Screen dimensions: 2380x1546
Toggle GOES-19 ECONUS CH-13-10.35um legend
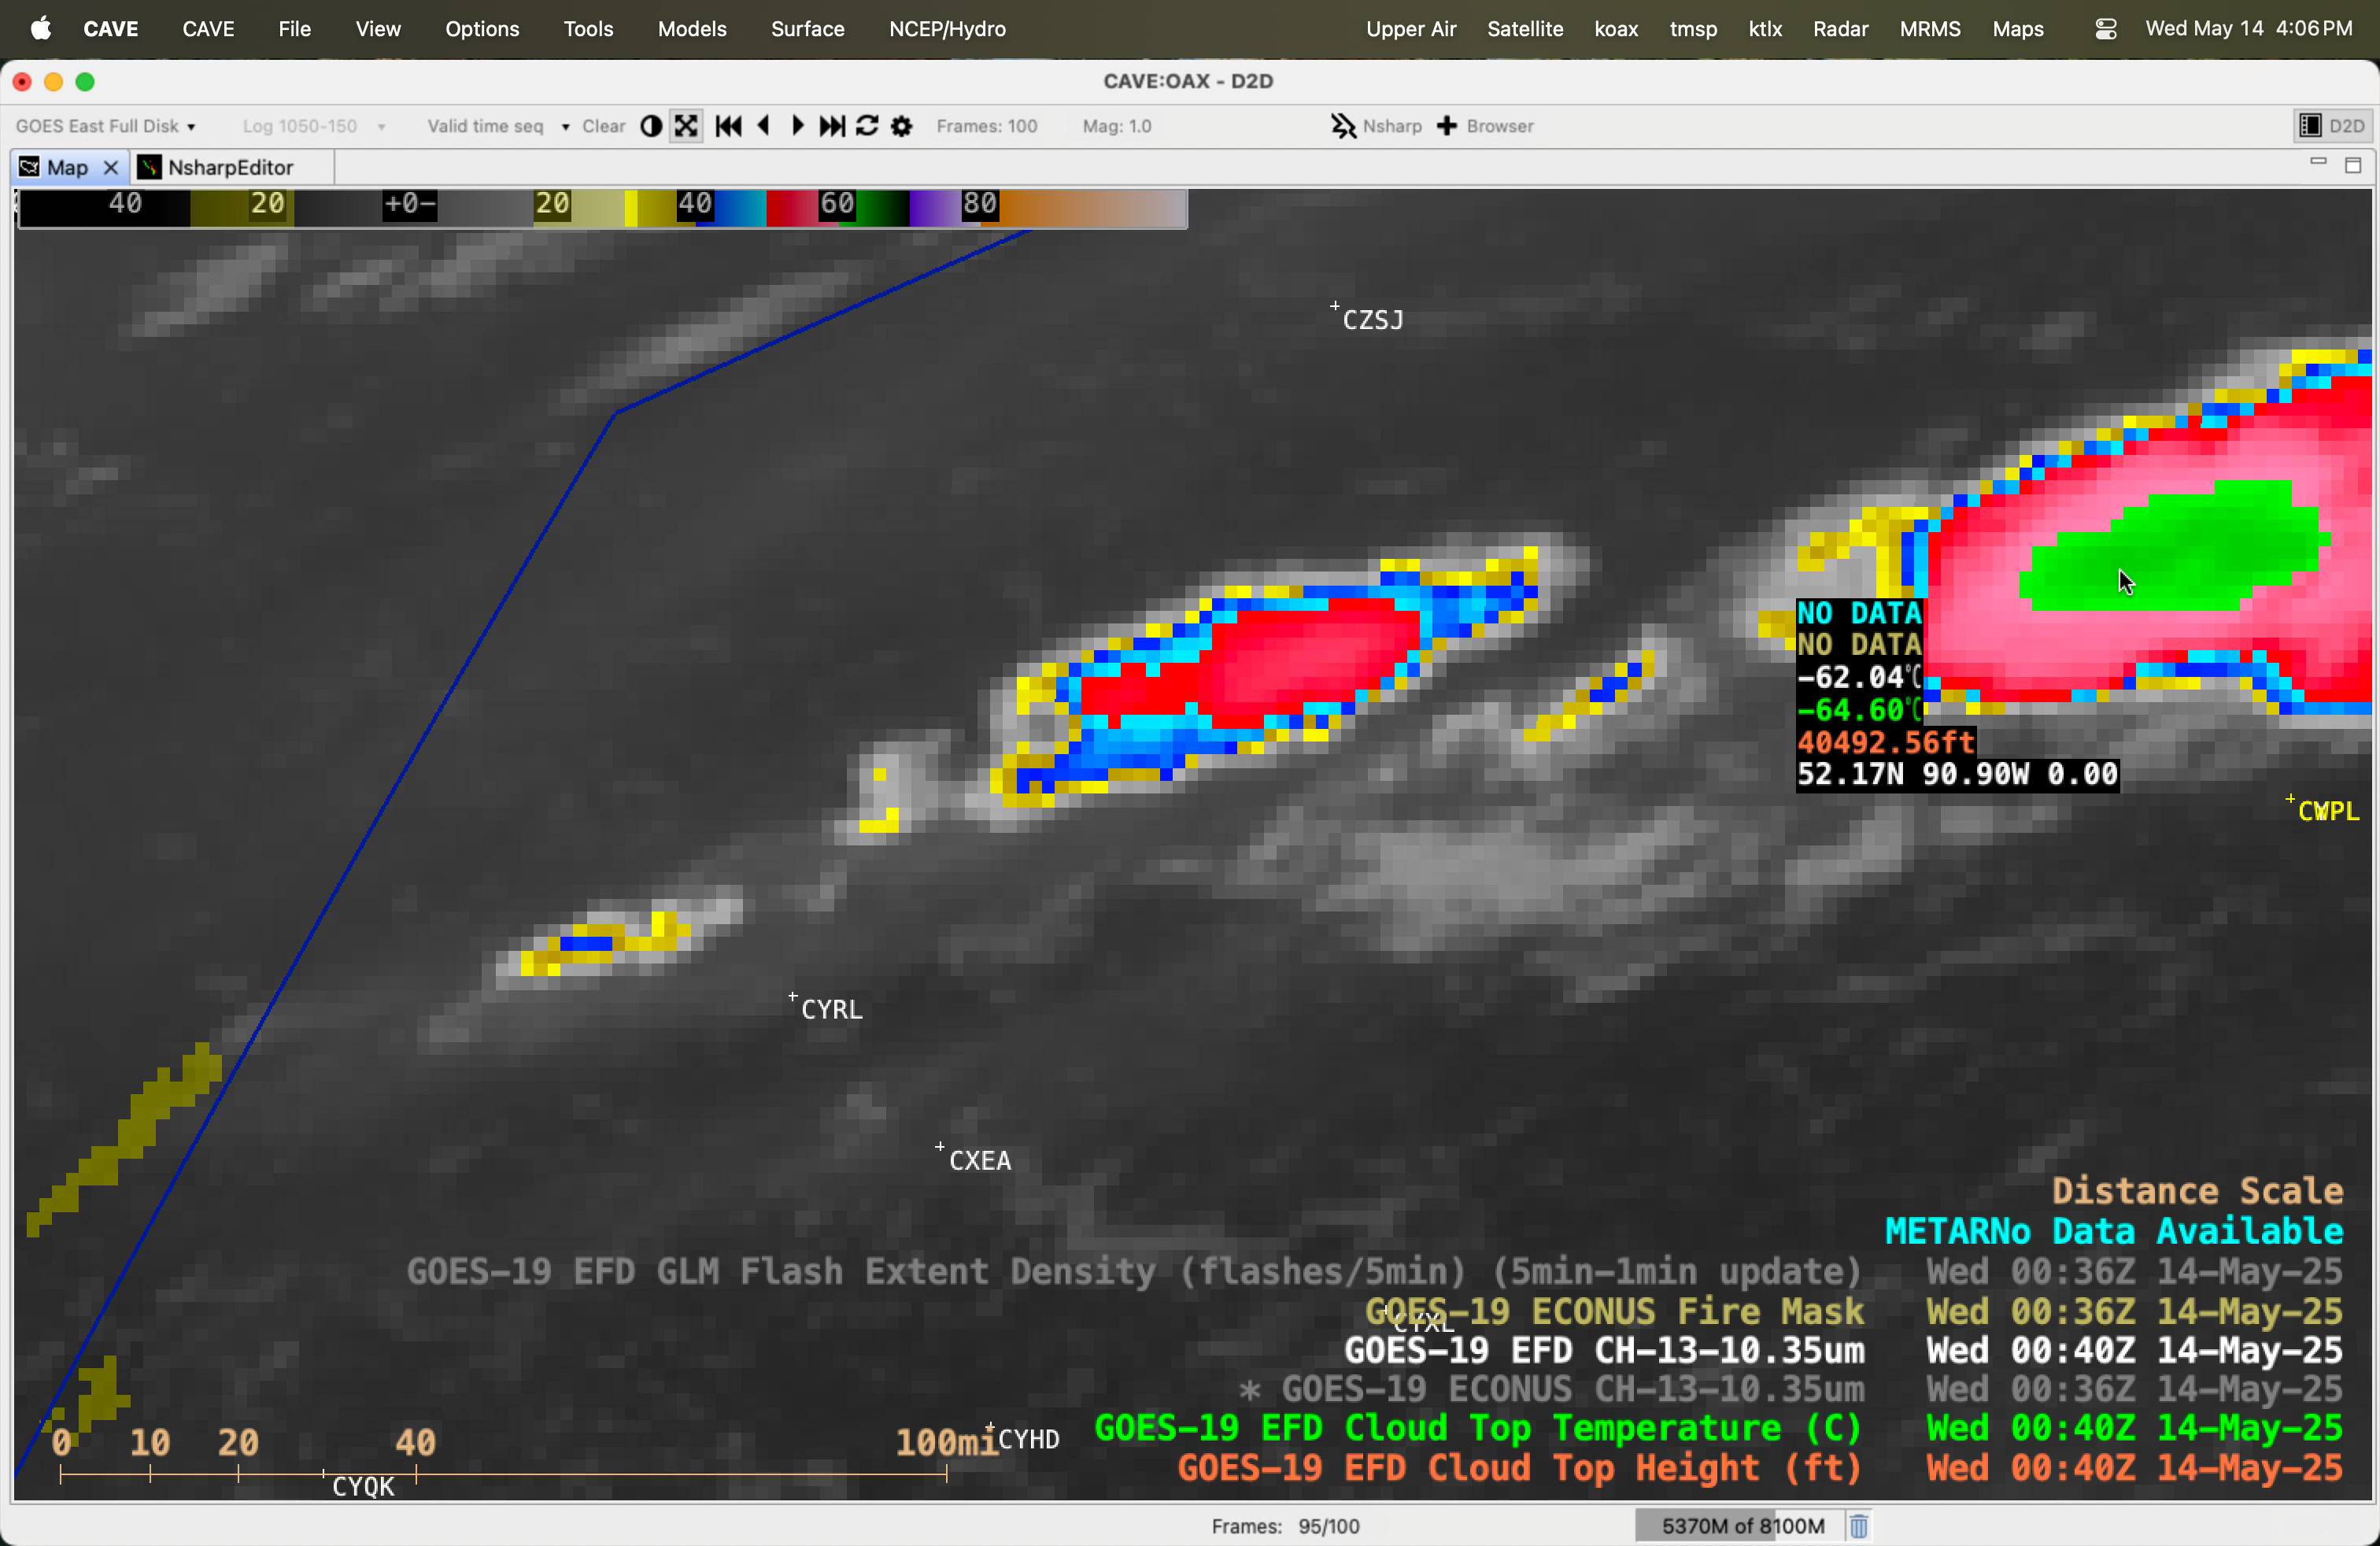1790,1389
